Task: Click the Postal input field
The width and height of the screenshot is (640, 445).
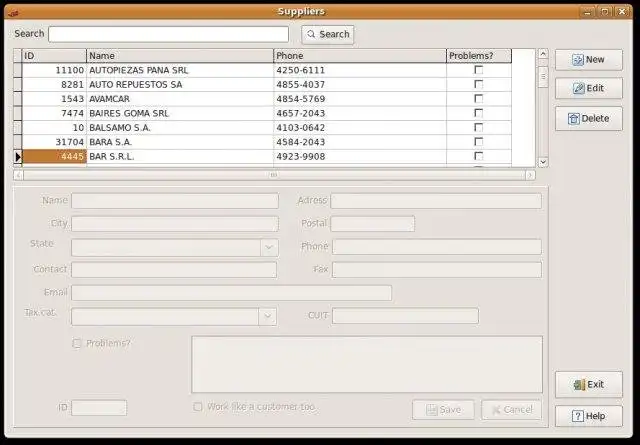Action: 373,224
